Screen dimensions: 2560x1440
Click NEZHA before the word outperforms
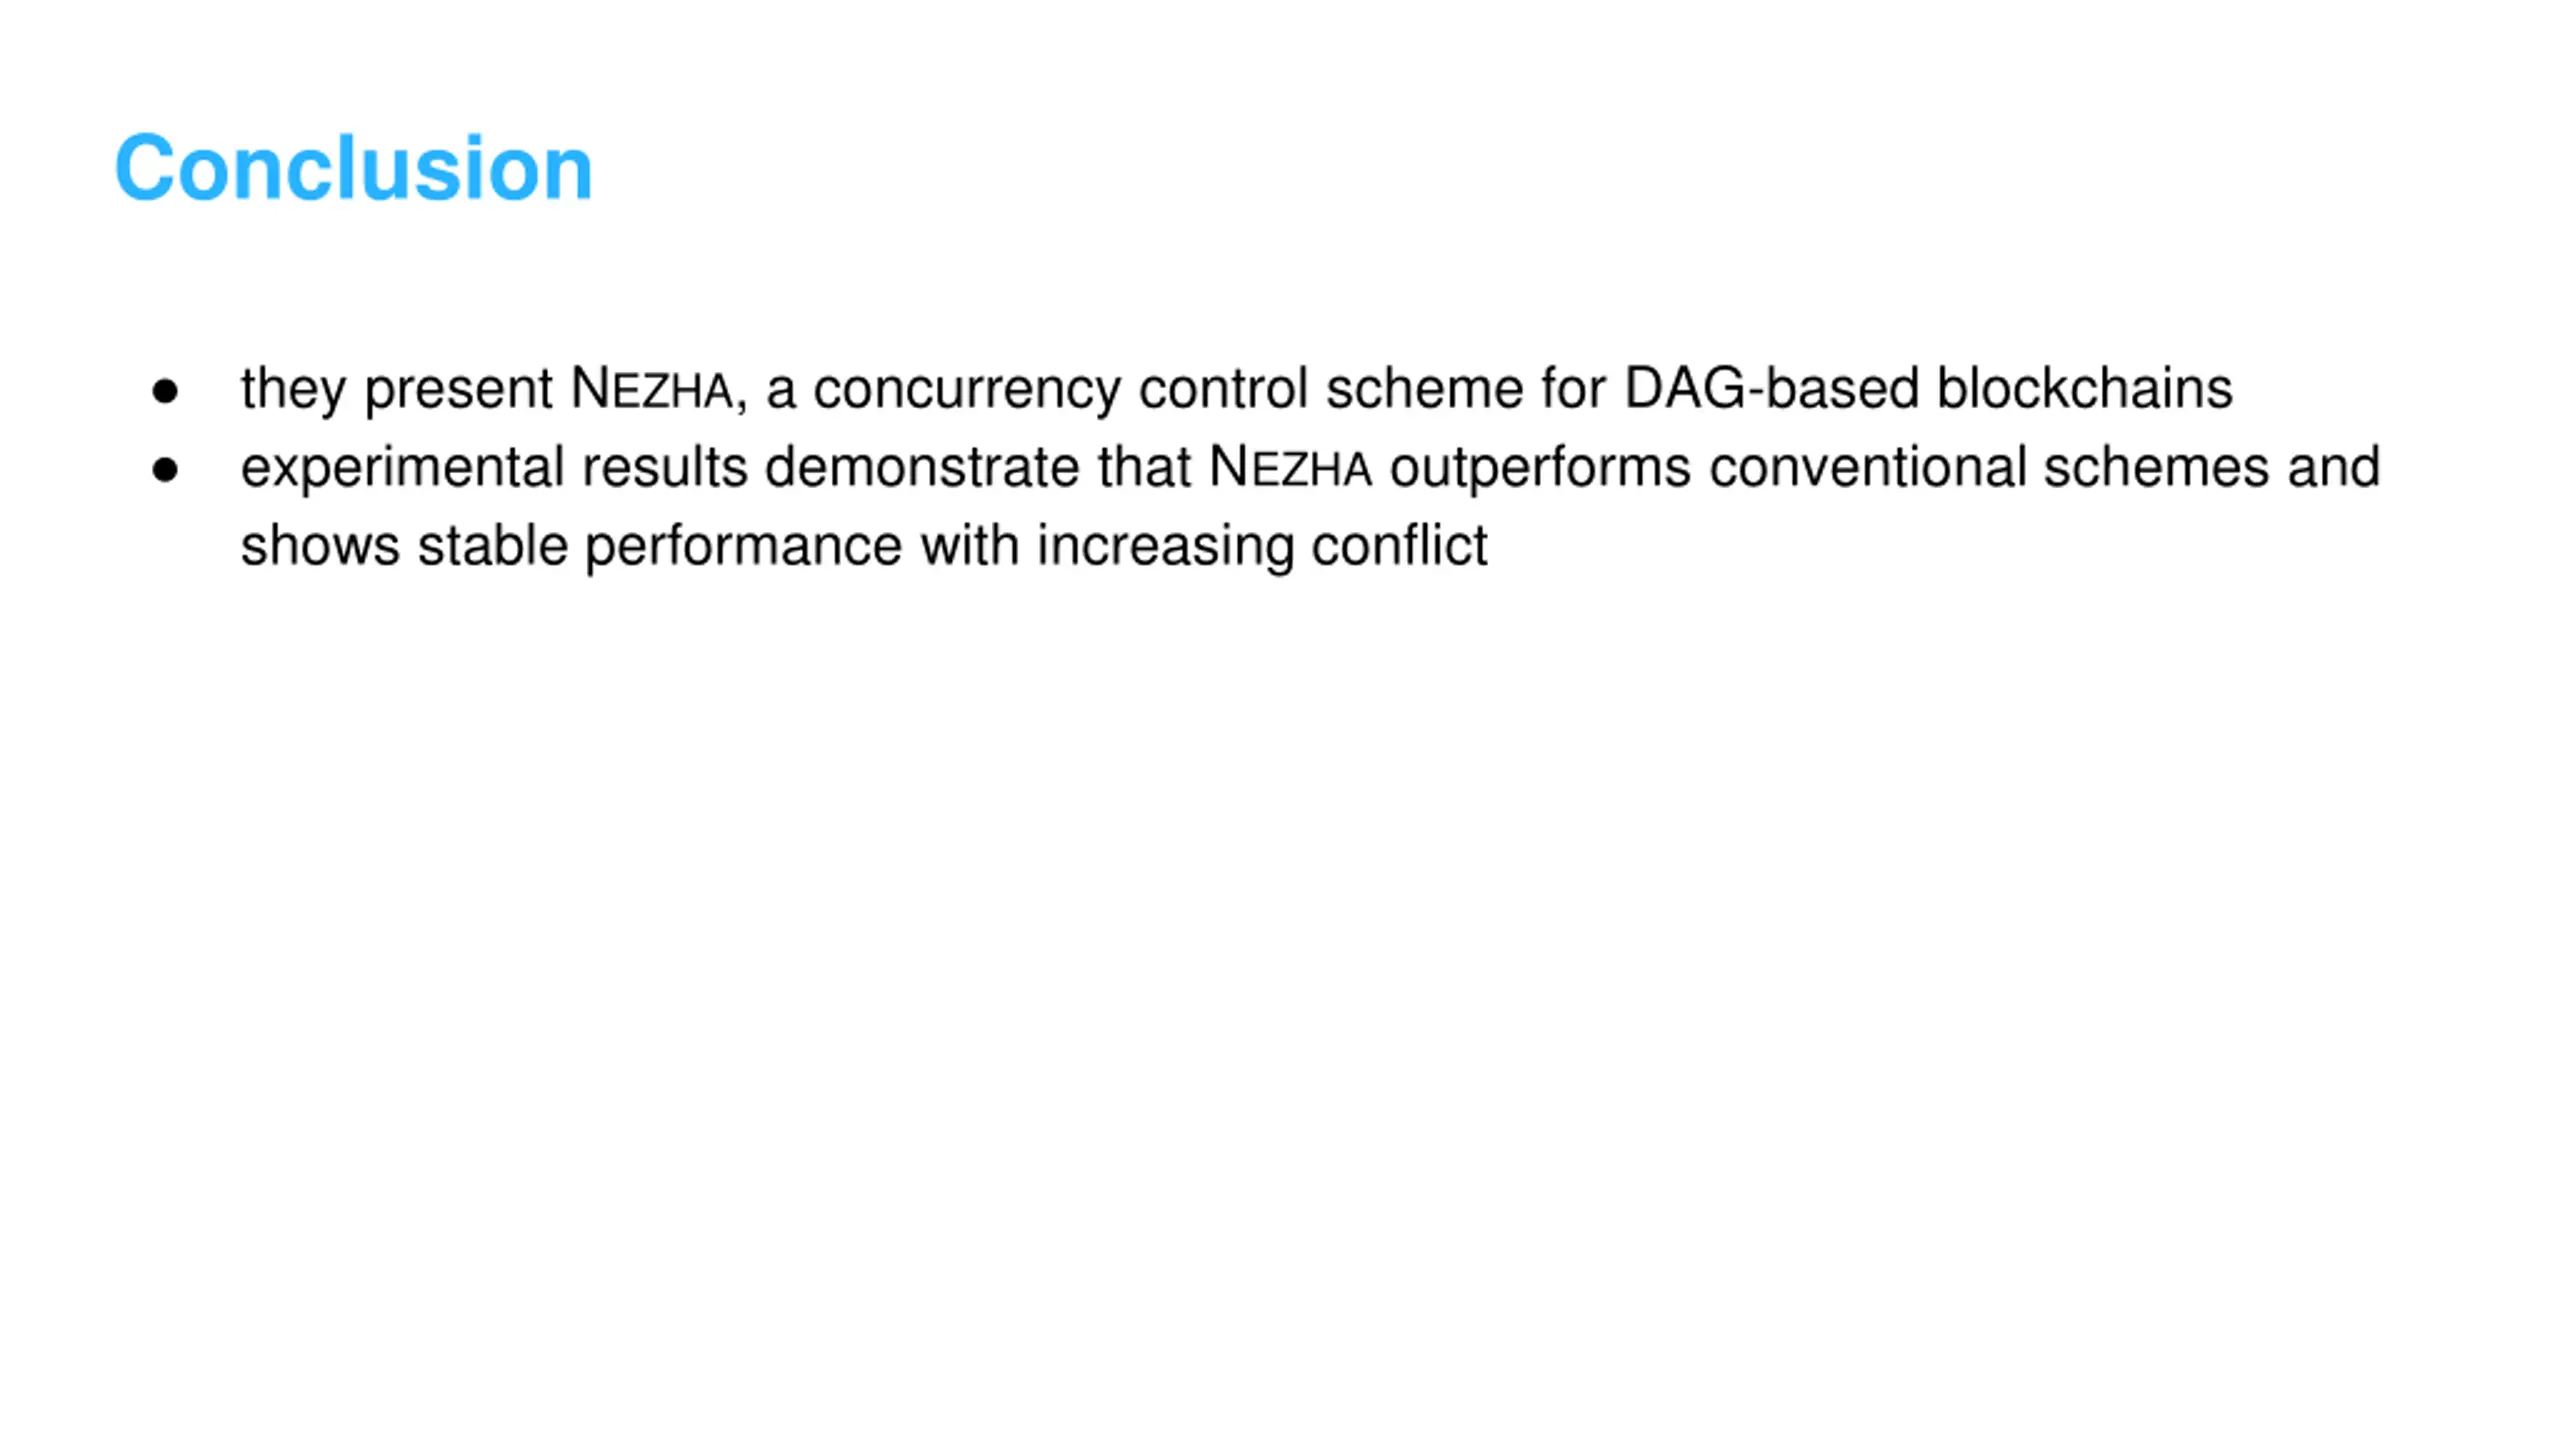[x=1289, y=467]
